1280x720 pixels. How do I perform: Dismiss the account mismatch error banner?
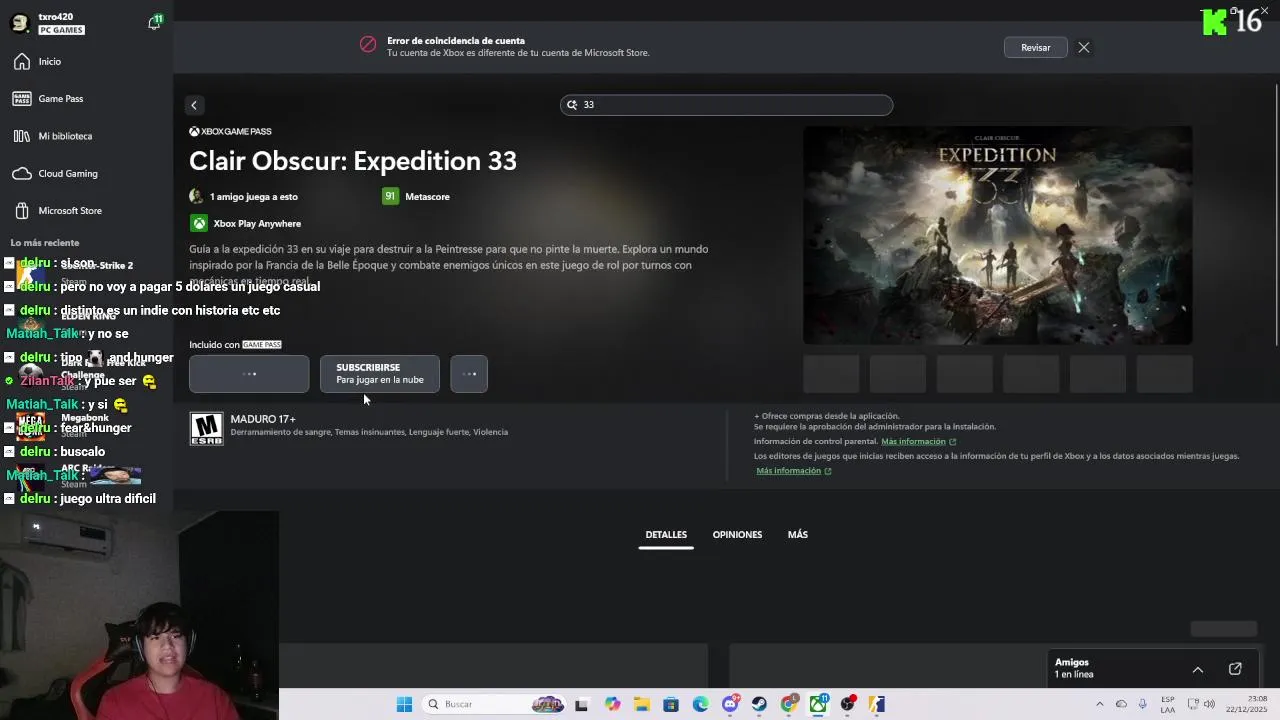point(1084,47)
